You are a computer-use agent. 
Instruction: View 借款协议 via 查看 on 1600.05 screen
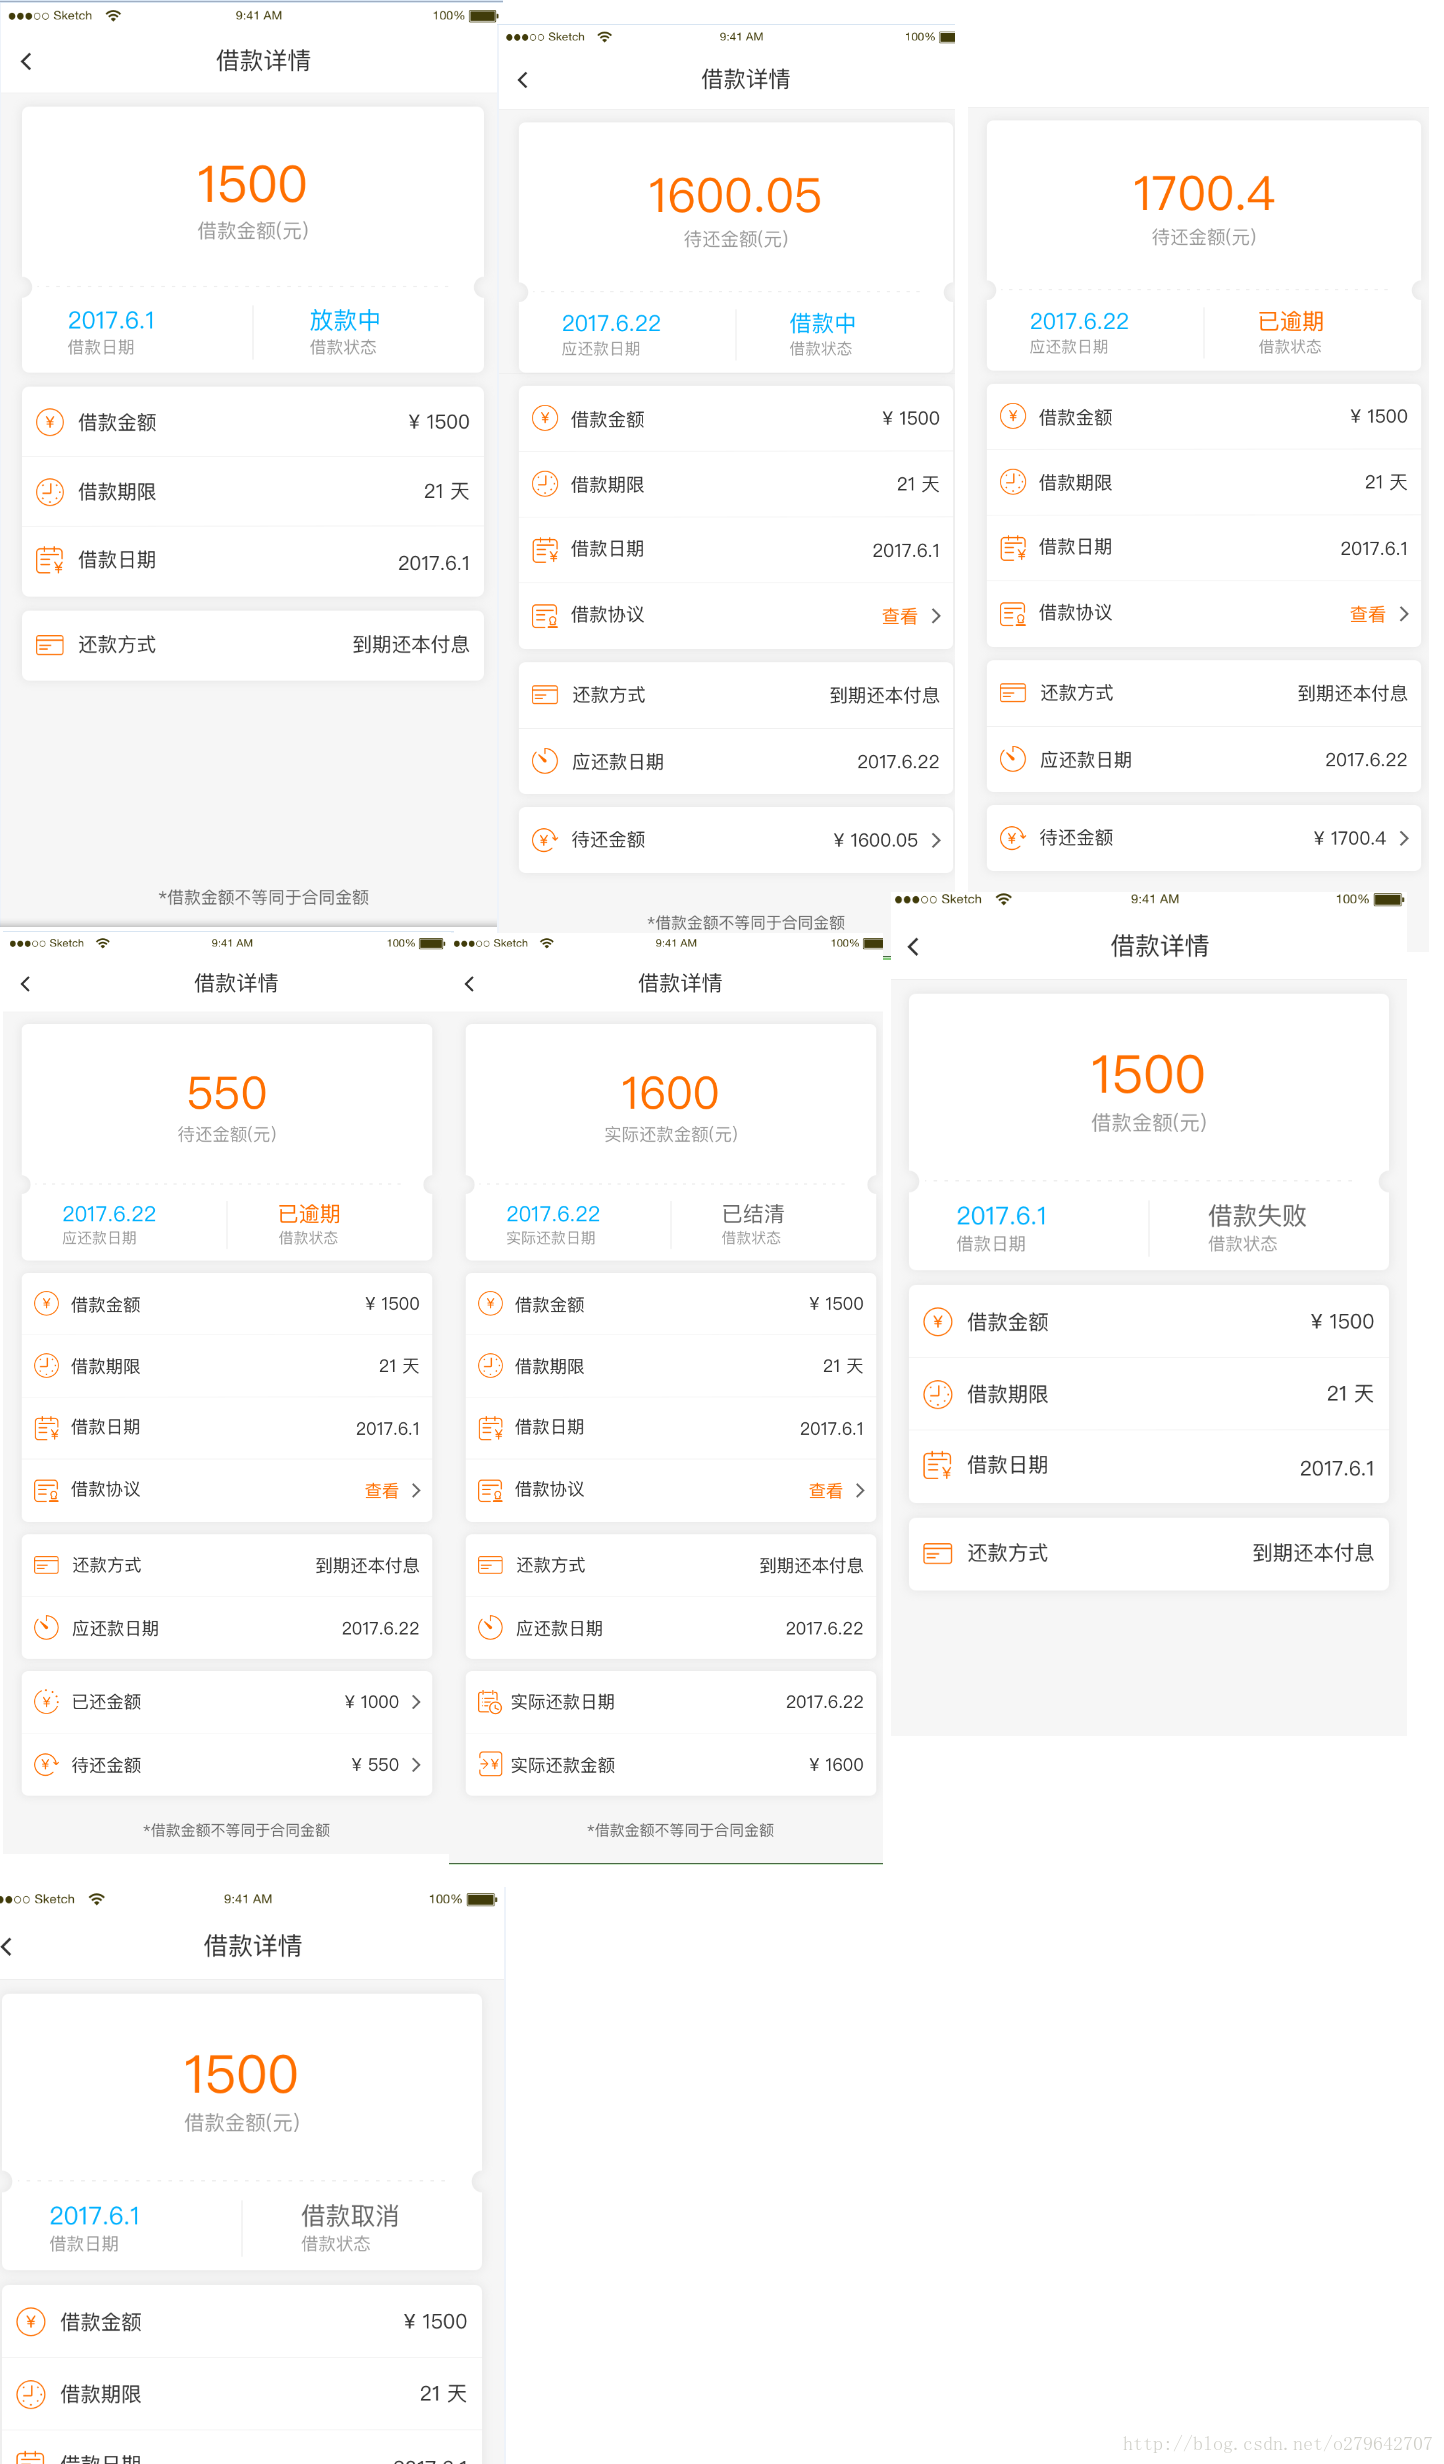coord(899,616)
